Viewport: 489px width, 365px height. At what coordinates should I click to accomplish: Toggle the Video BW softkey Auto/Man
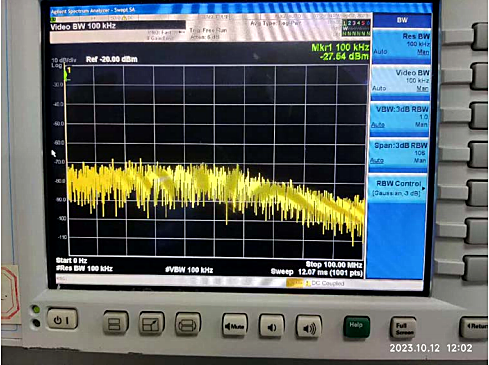pos(400,82)
